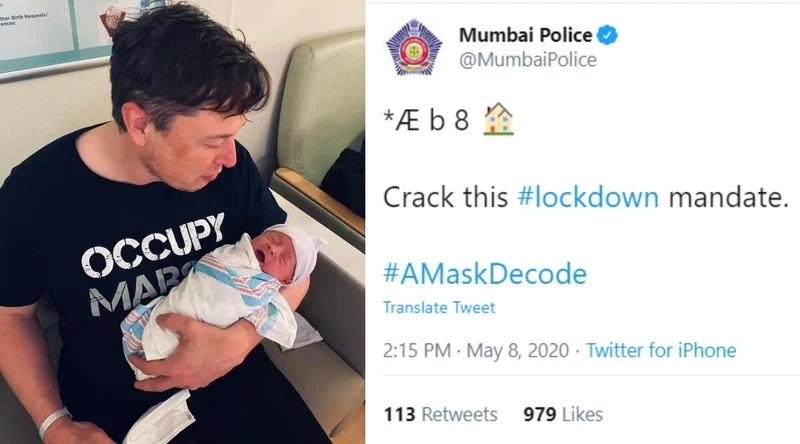Click 'Crack this' text in tweet

click(x=445, y=197)
